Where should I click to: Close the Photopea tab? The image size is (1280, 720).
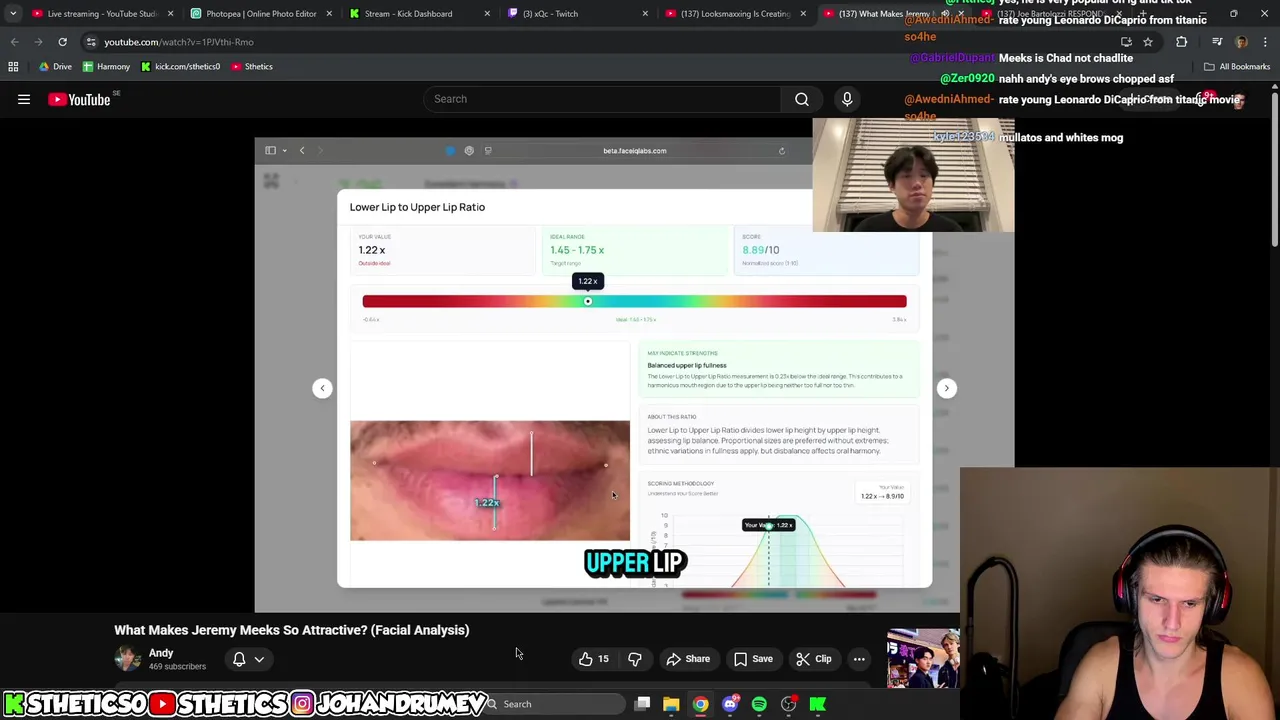coord(330,14)
